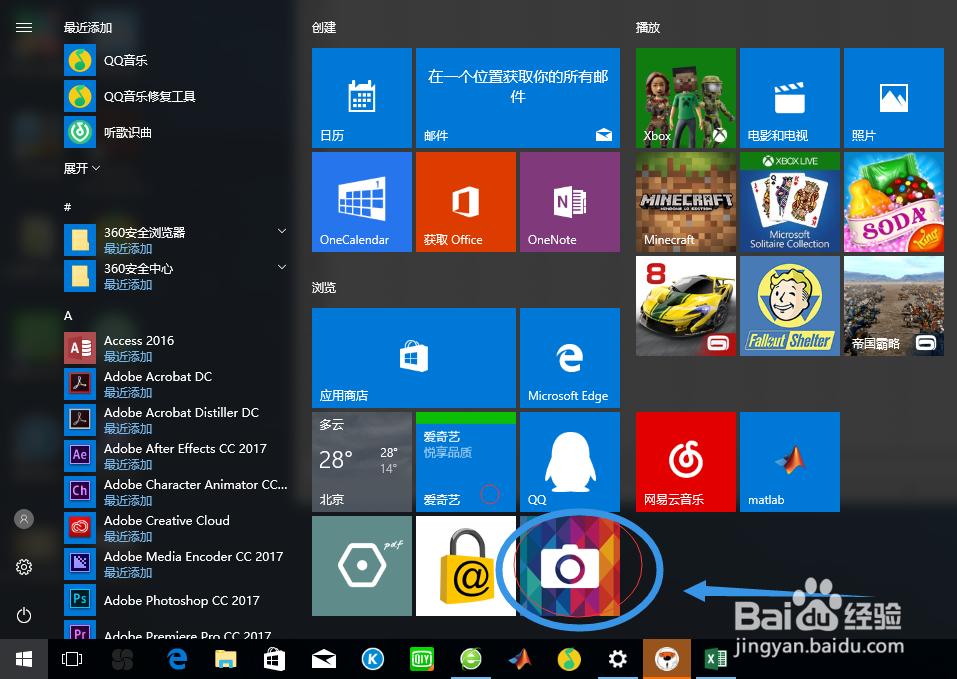Open iQIYI green taskbar icon

pos(422,659)
